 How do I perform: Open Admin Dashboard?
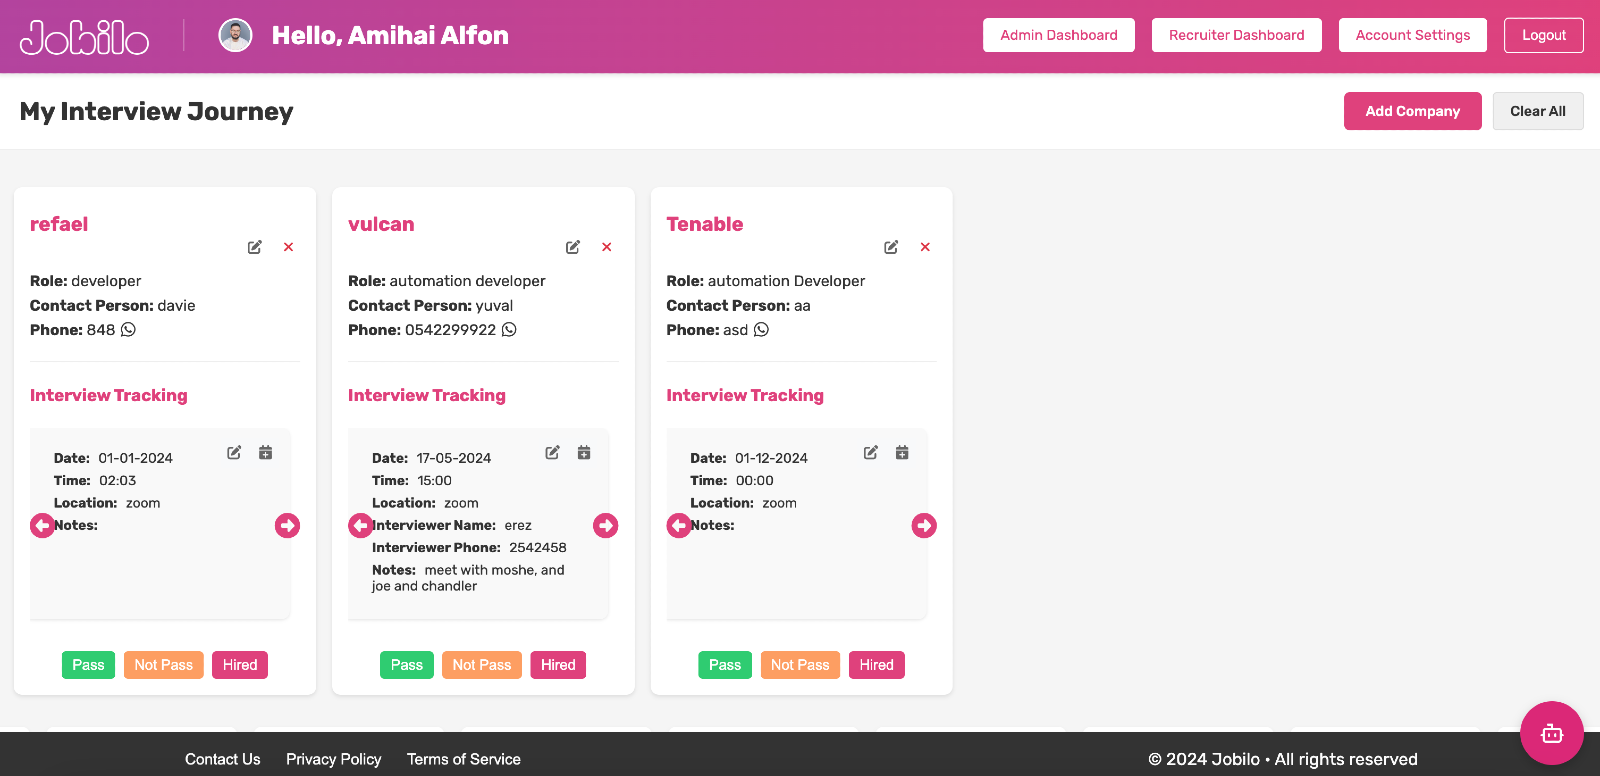1059,35
